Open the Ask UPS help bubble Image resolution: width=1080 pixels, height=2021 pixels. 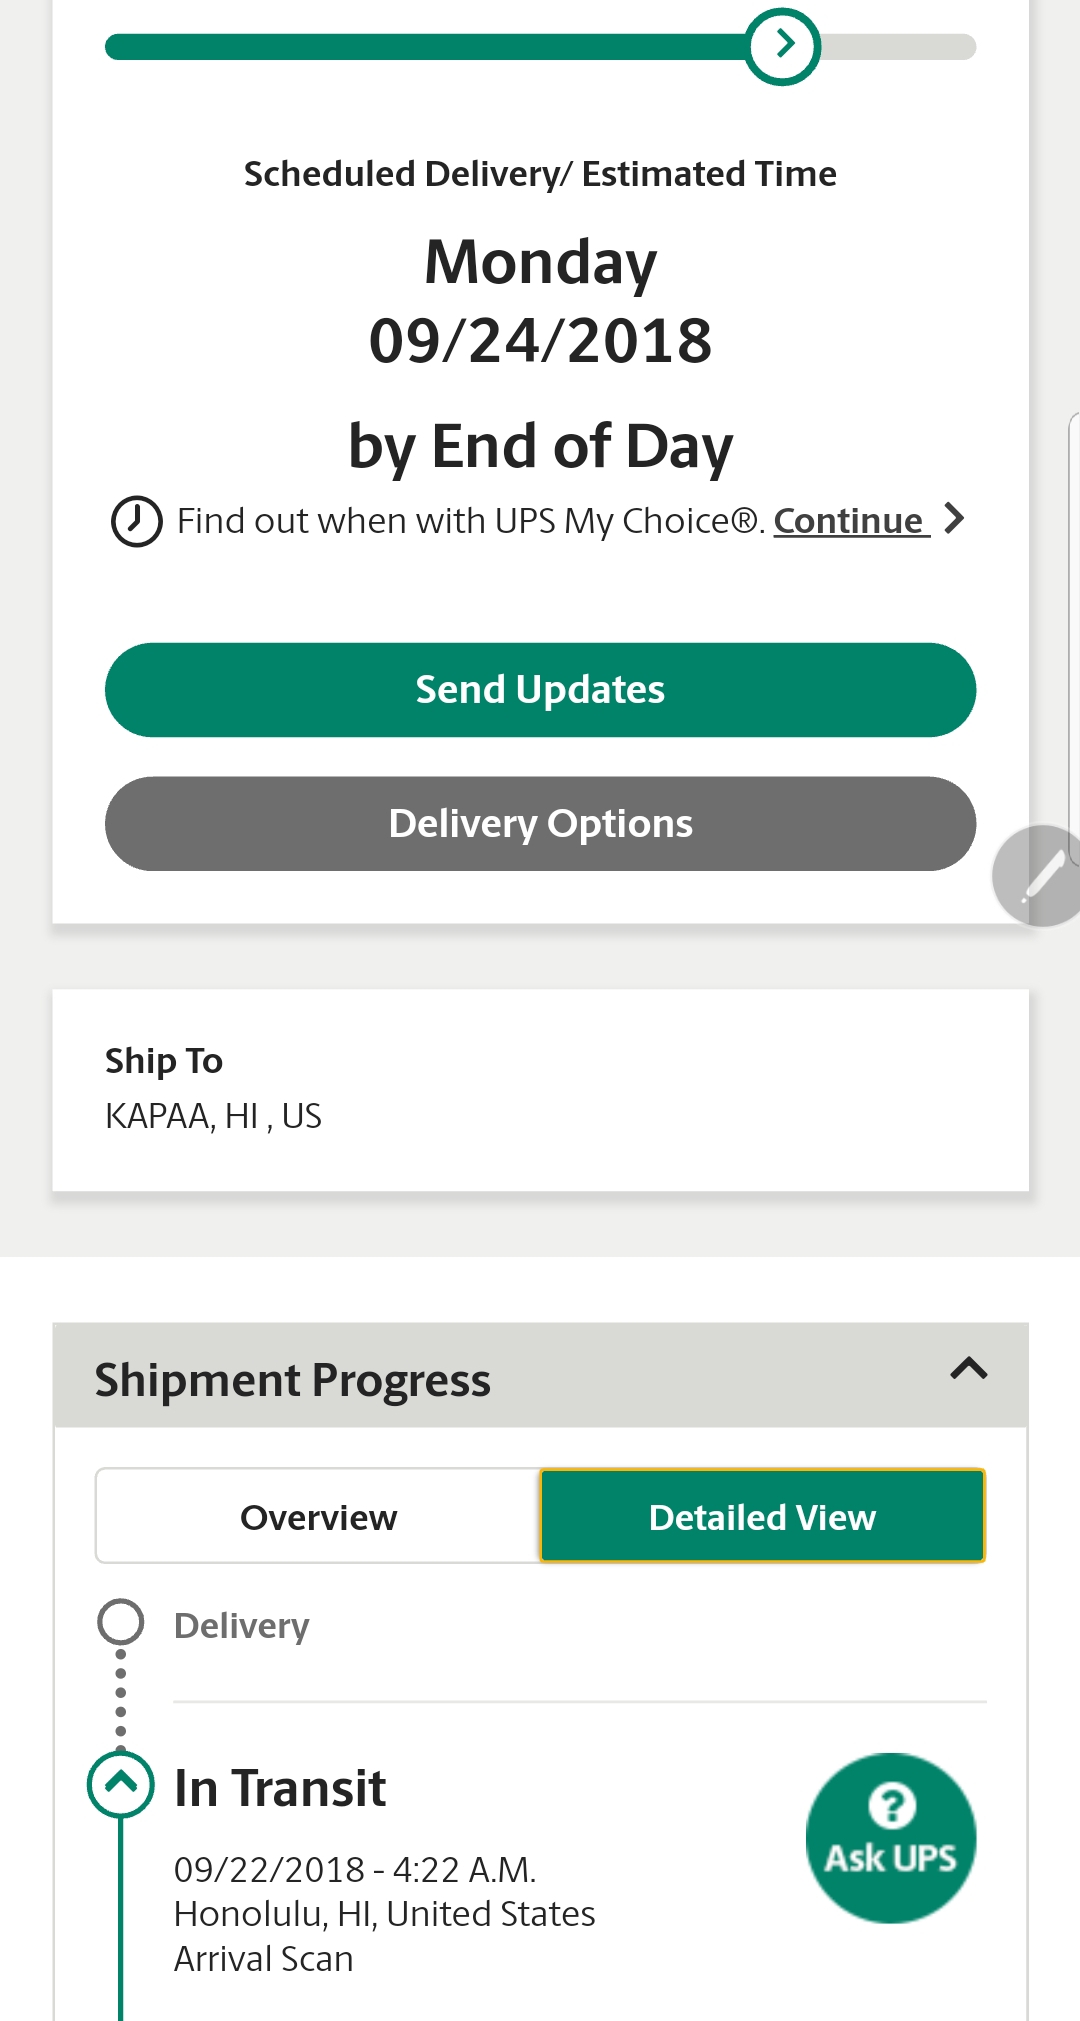click(891, 1838)
